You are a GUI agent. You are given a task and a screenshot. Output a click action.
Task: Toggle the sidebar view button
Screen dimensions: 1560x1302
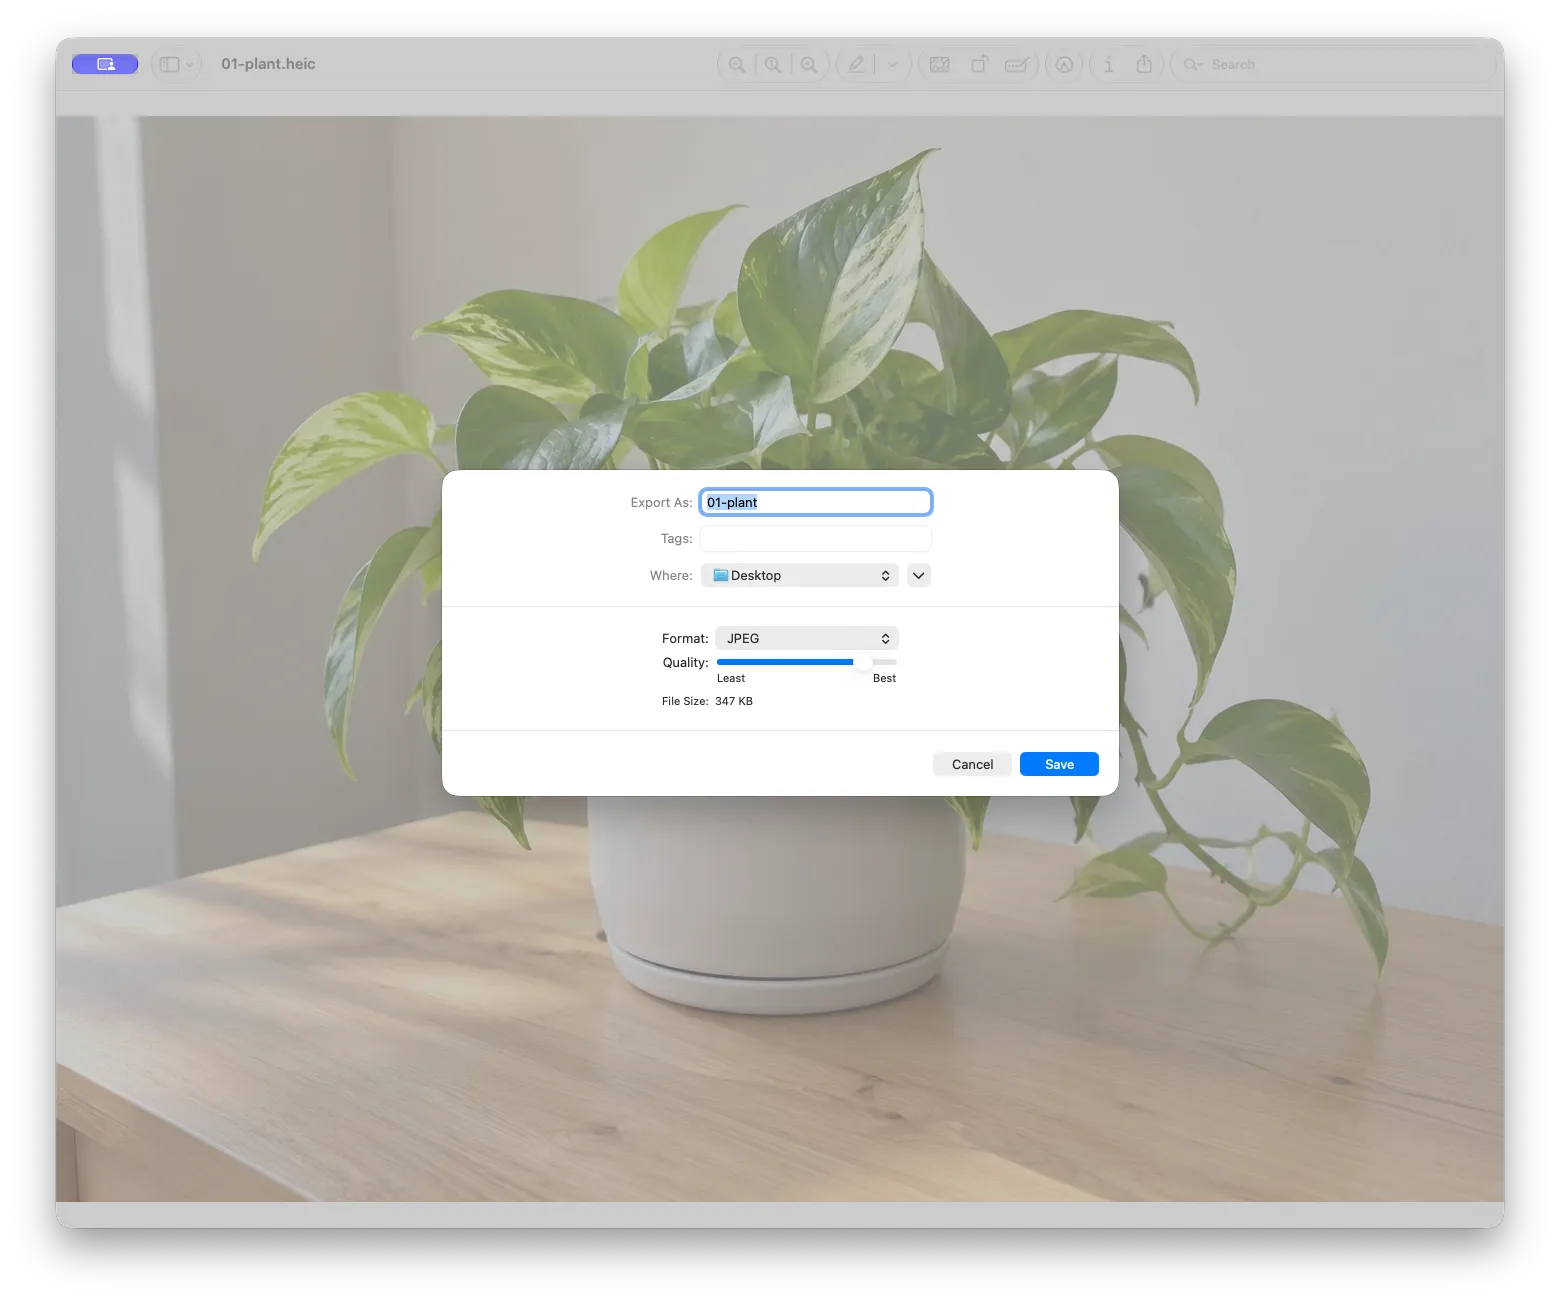click(x=170, y=64)
